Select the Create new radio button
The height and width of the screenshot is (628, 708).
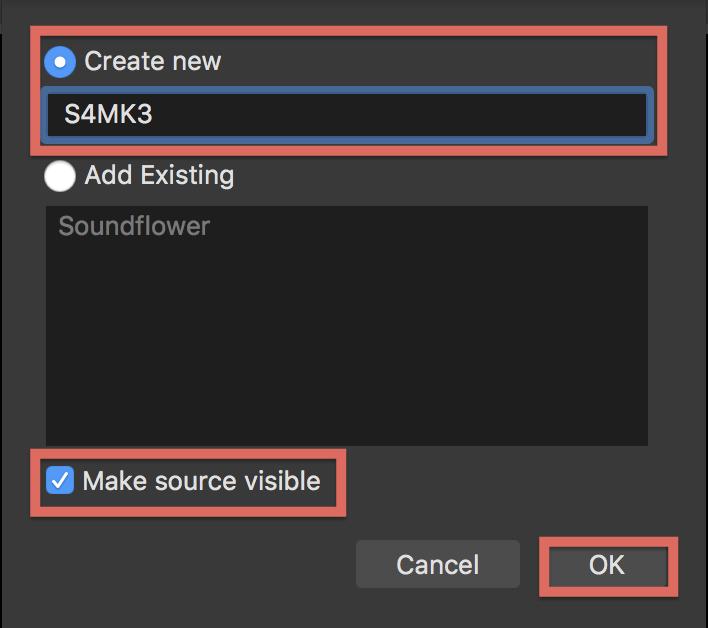click(60, 62)
